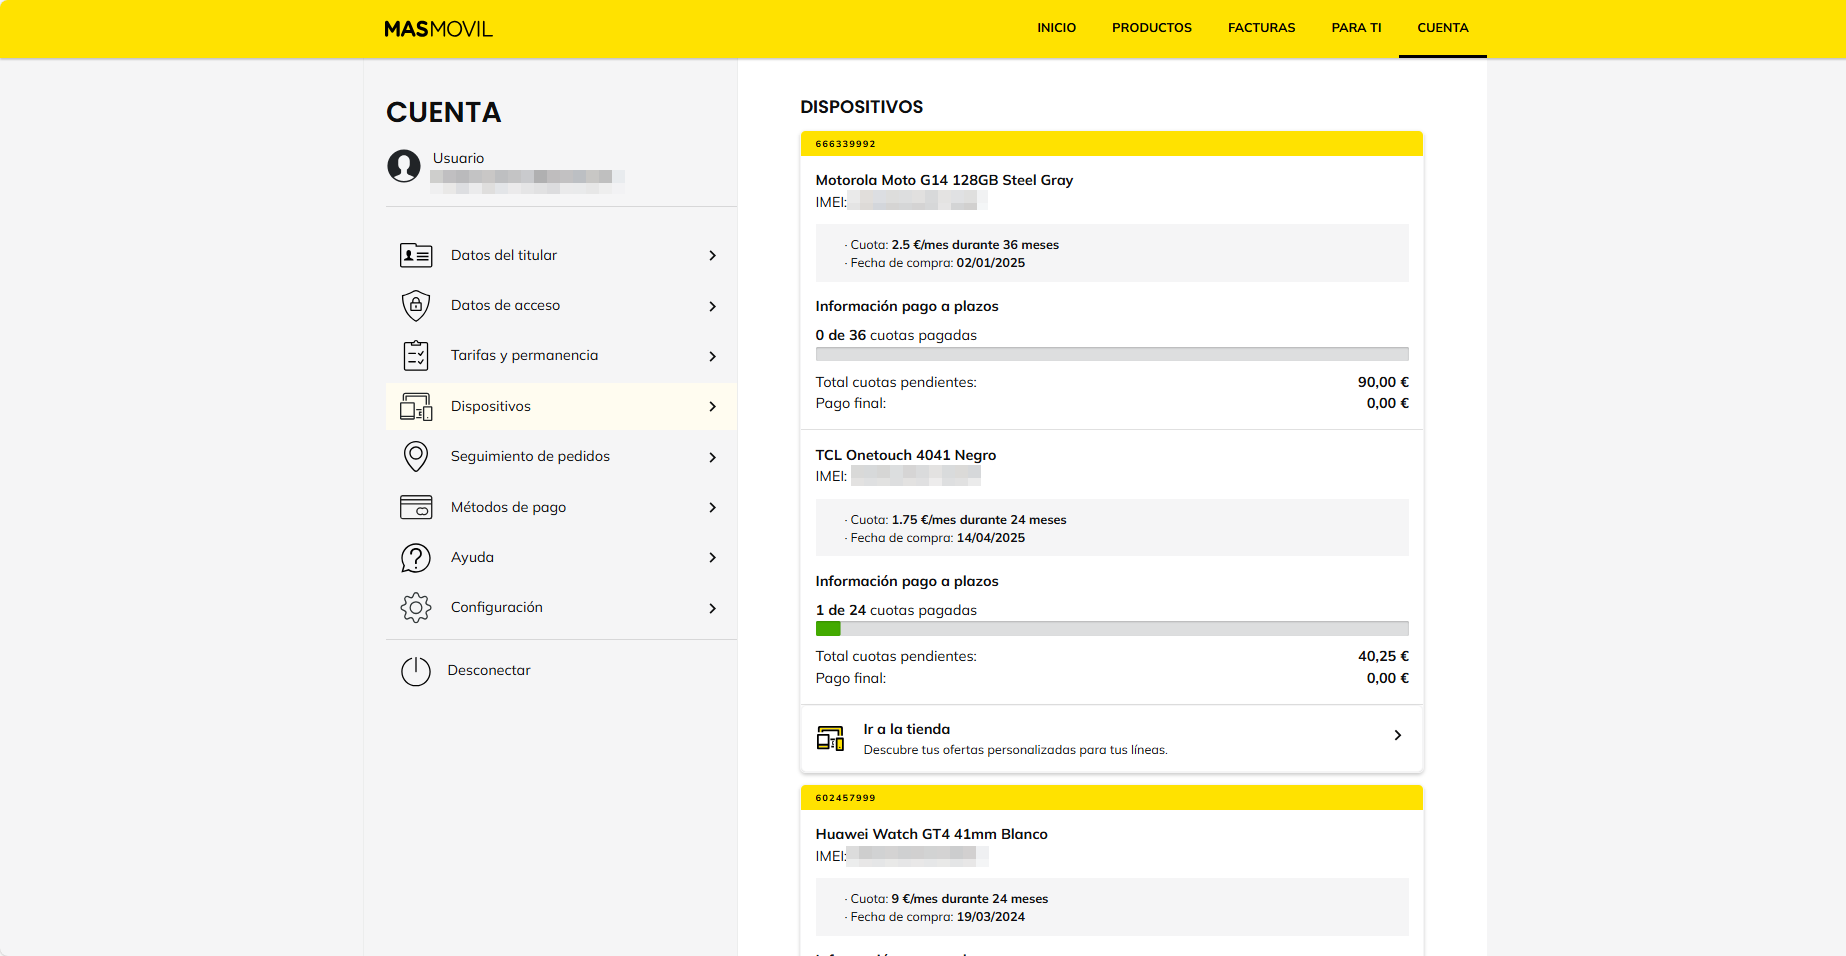Expand the Tarifas y permanencia chevron
1846x956 pixels.
(x=713, y=356)
